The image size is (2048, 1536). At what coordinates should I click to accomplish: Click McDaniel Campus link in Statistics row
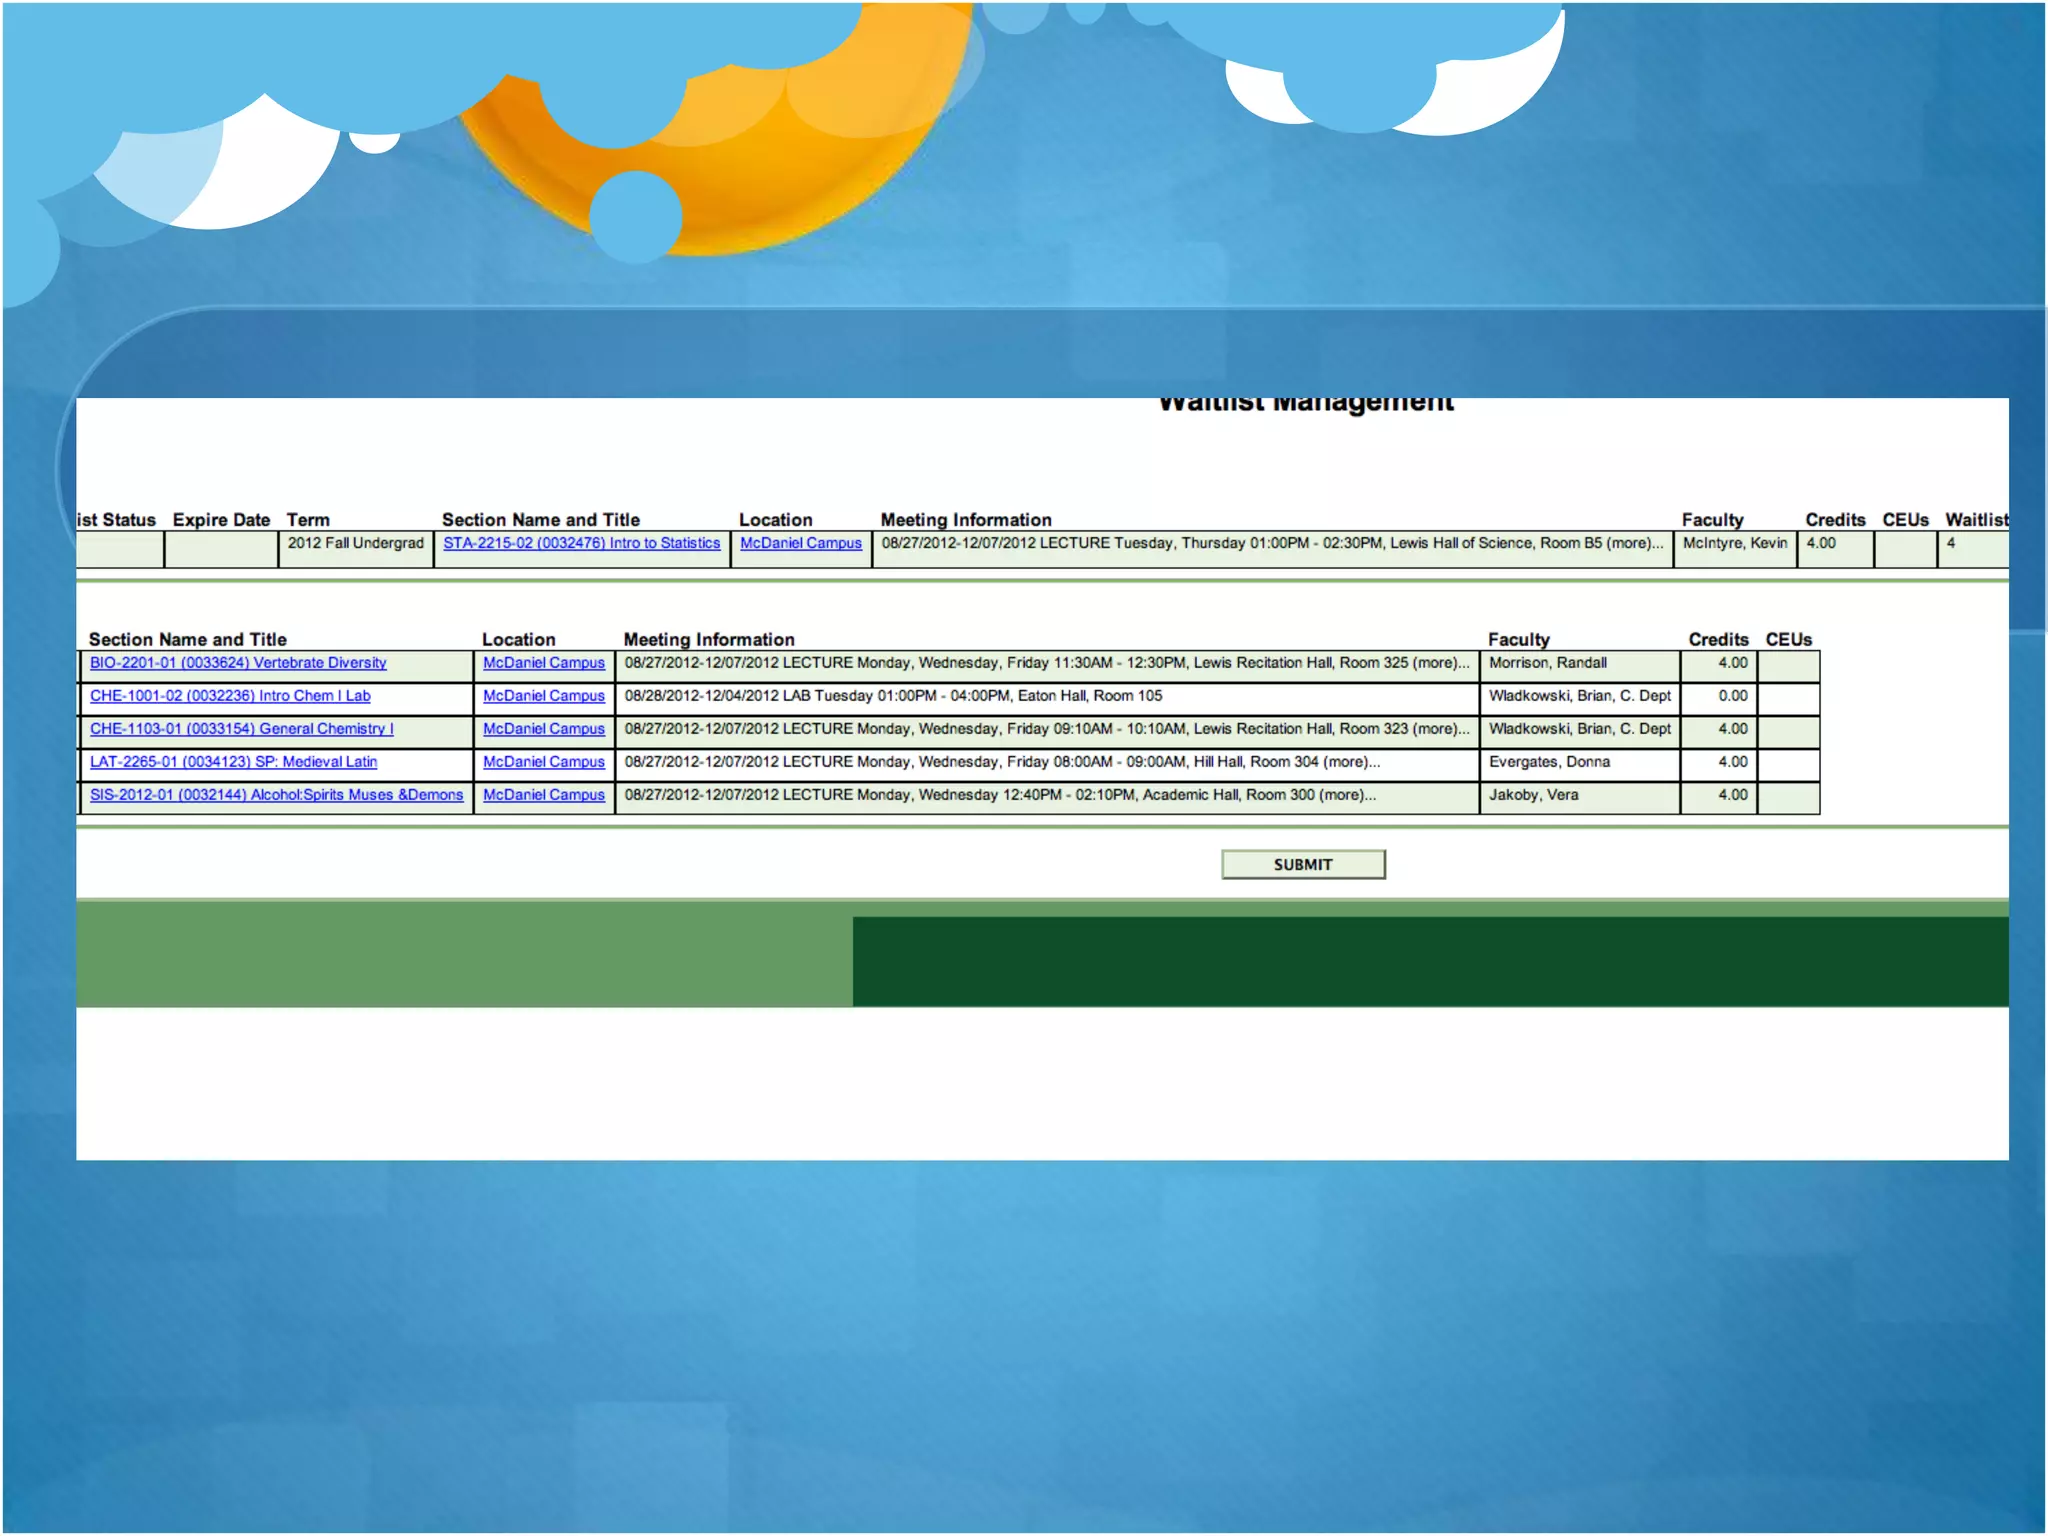(x=800, y=543)
